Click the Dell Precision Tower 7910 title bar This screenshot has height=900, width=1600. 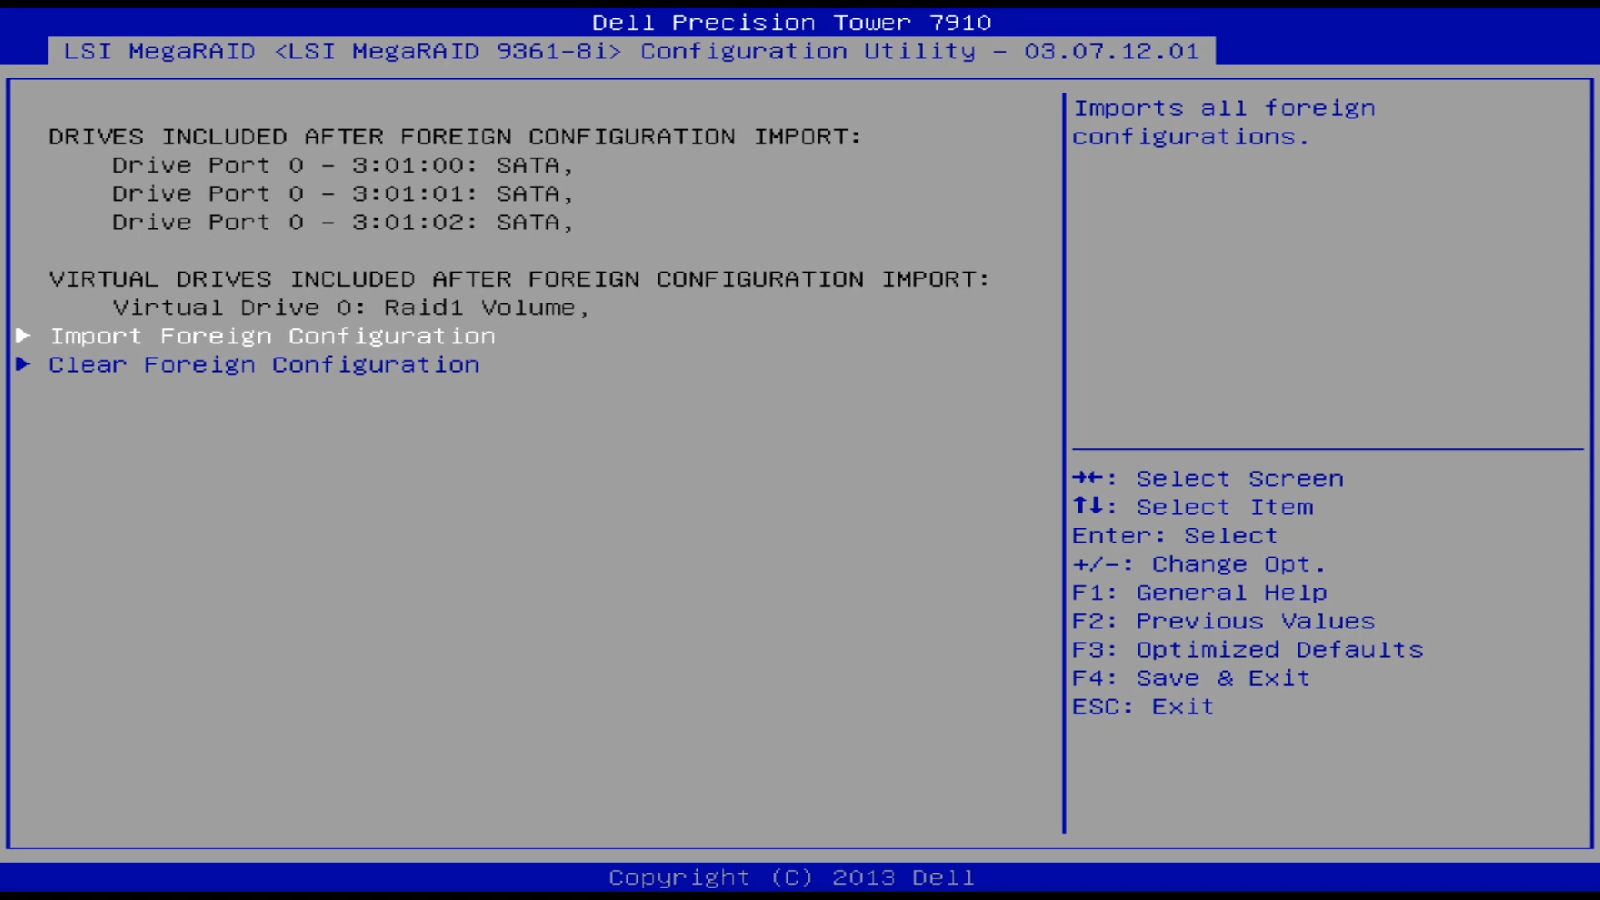pos(792,21)
